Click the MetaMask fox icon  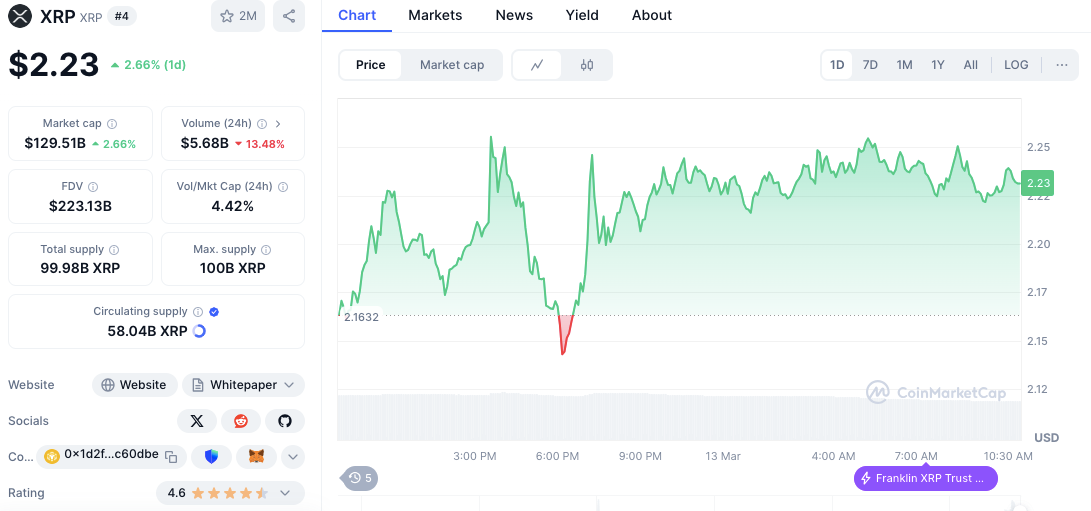pos(256,456)
